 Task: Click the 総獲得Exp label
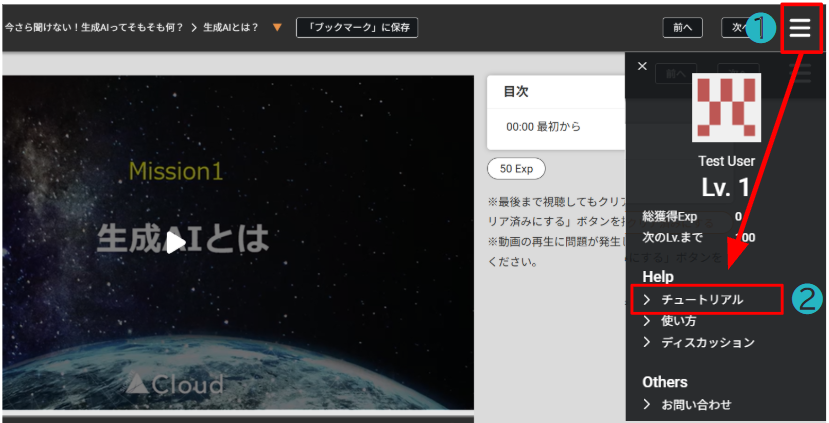tap(669, 216)
